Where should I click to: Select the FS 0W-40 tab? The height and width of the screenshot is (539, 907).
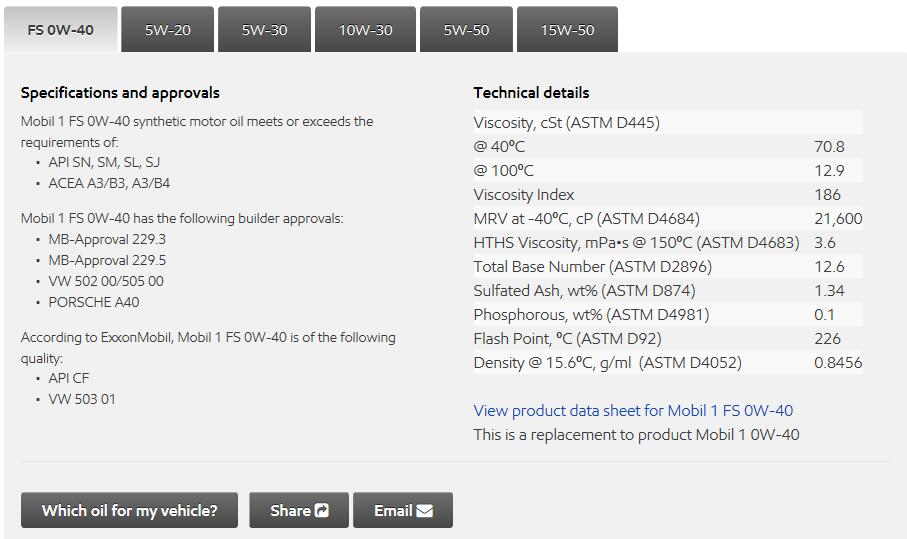[61, 29]
